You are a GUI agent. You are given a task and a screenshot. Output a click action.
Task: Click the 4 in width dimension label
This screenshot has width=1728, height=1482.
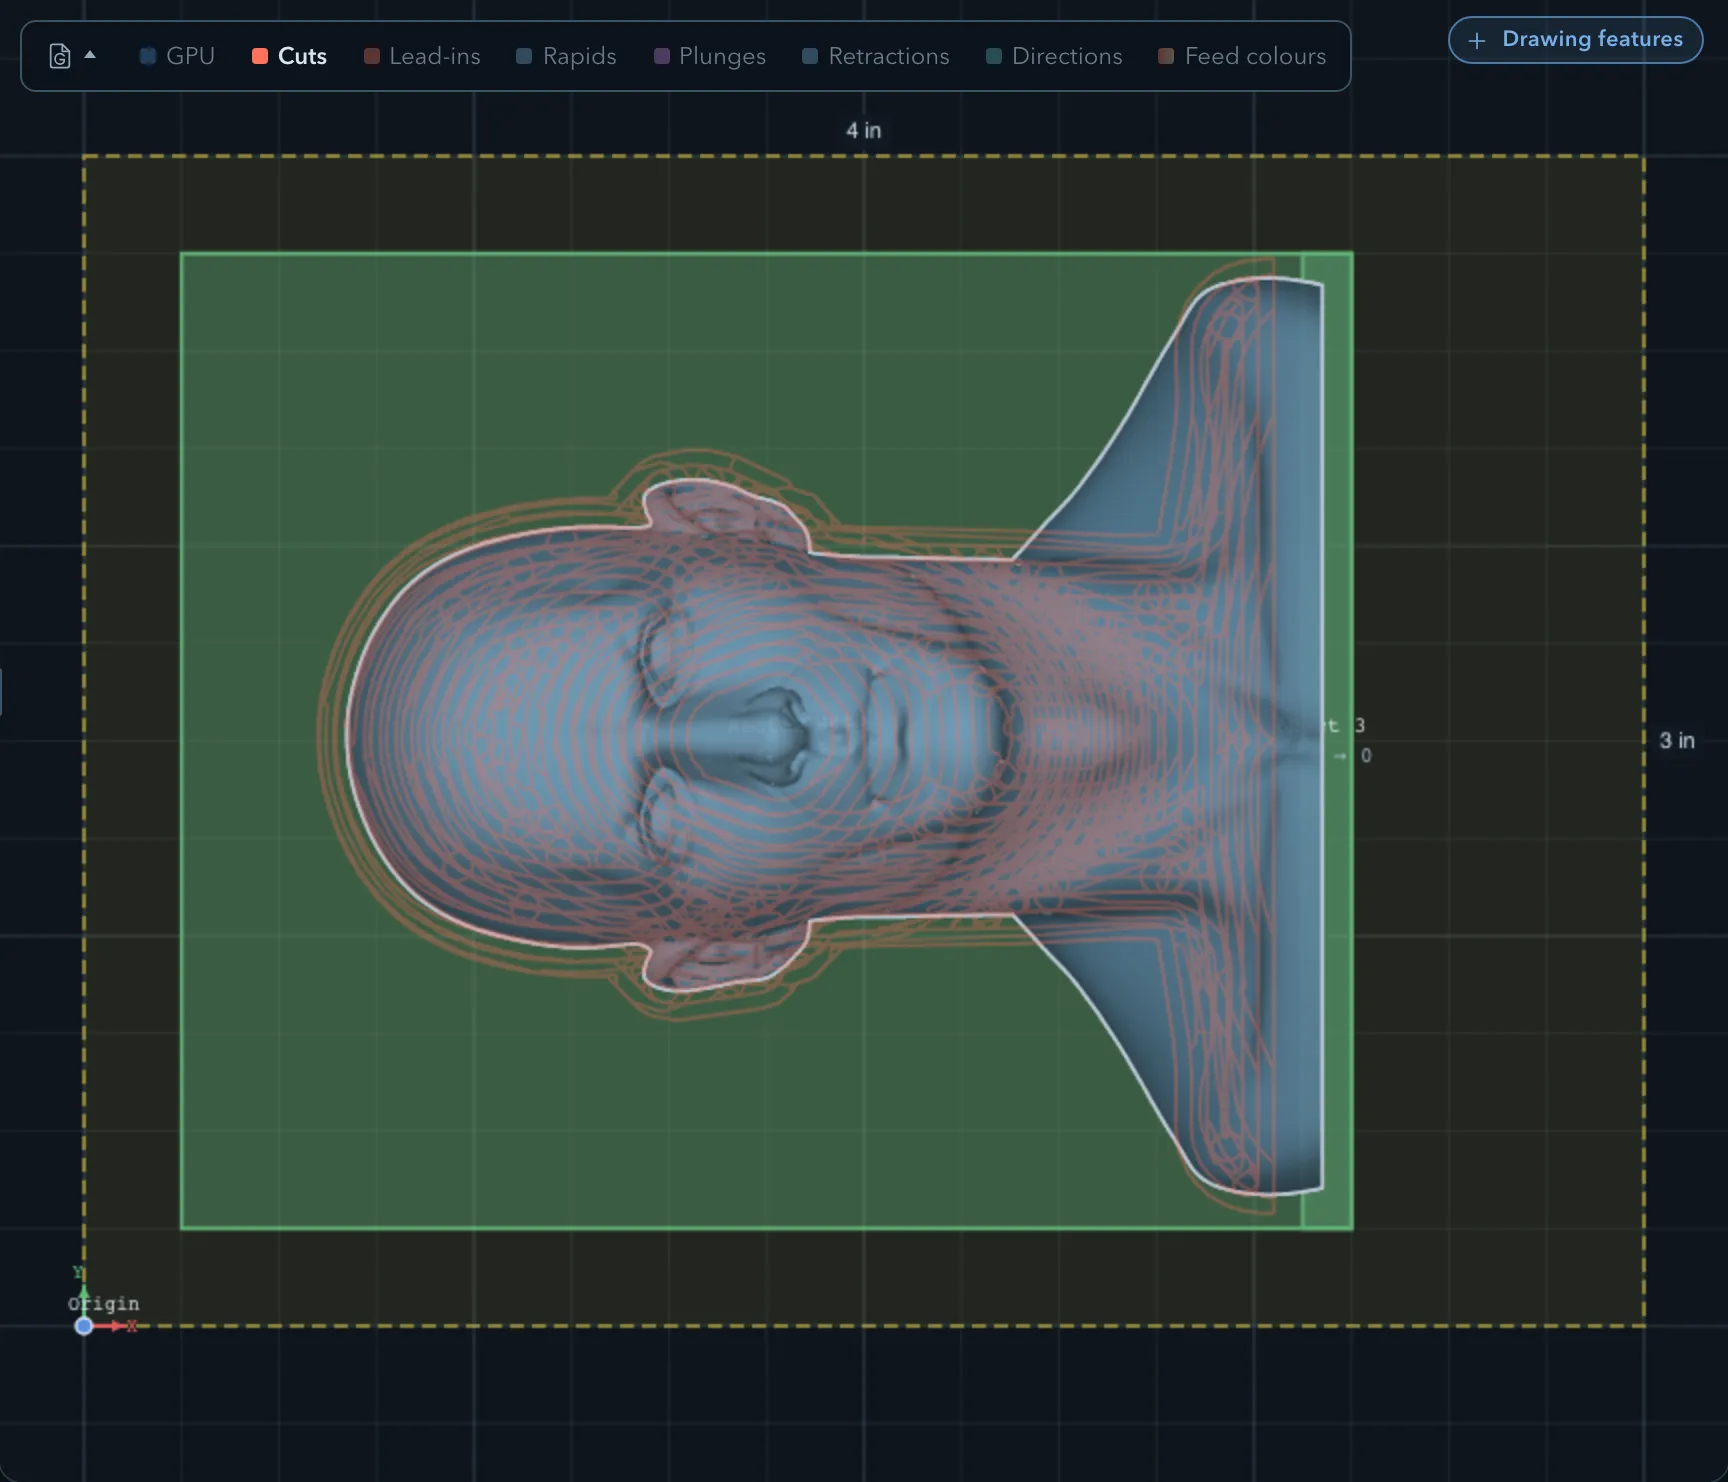tap(864, 130)
